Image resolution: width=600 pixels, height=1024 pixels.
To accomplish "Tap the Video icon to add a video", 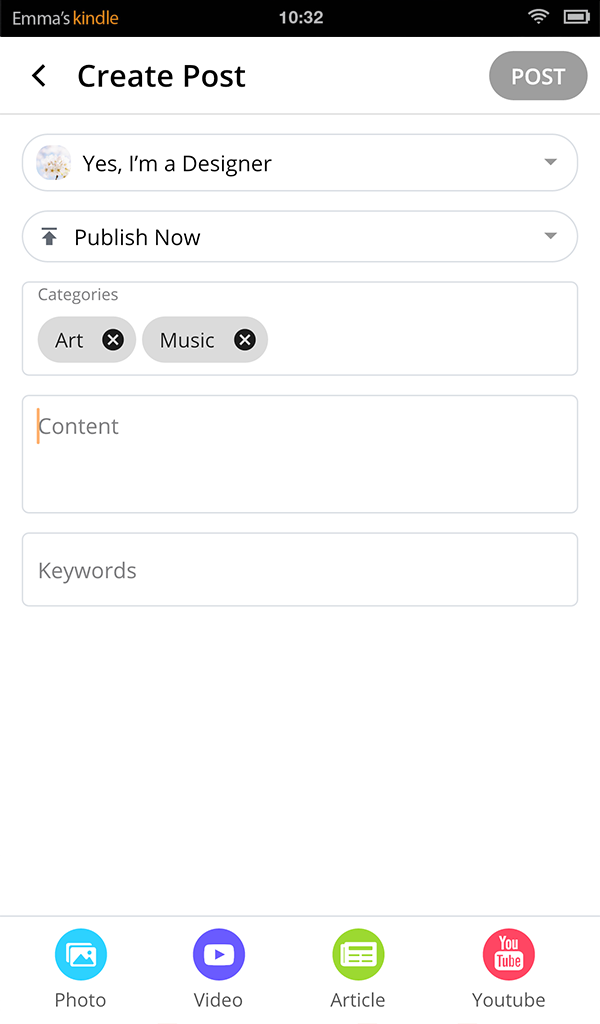I will (218, 954).
